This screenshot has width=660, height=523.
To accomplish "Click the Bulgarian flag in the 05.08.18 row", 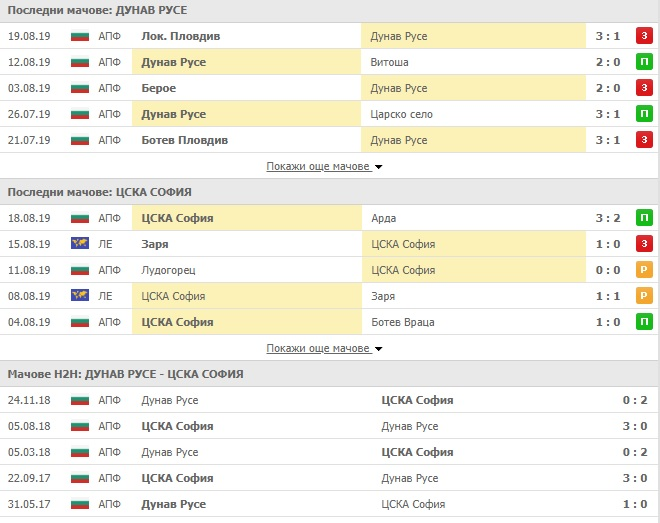I will 80,426.
